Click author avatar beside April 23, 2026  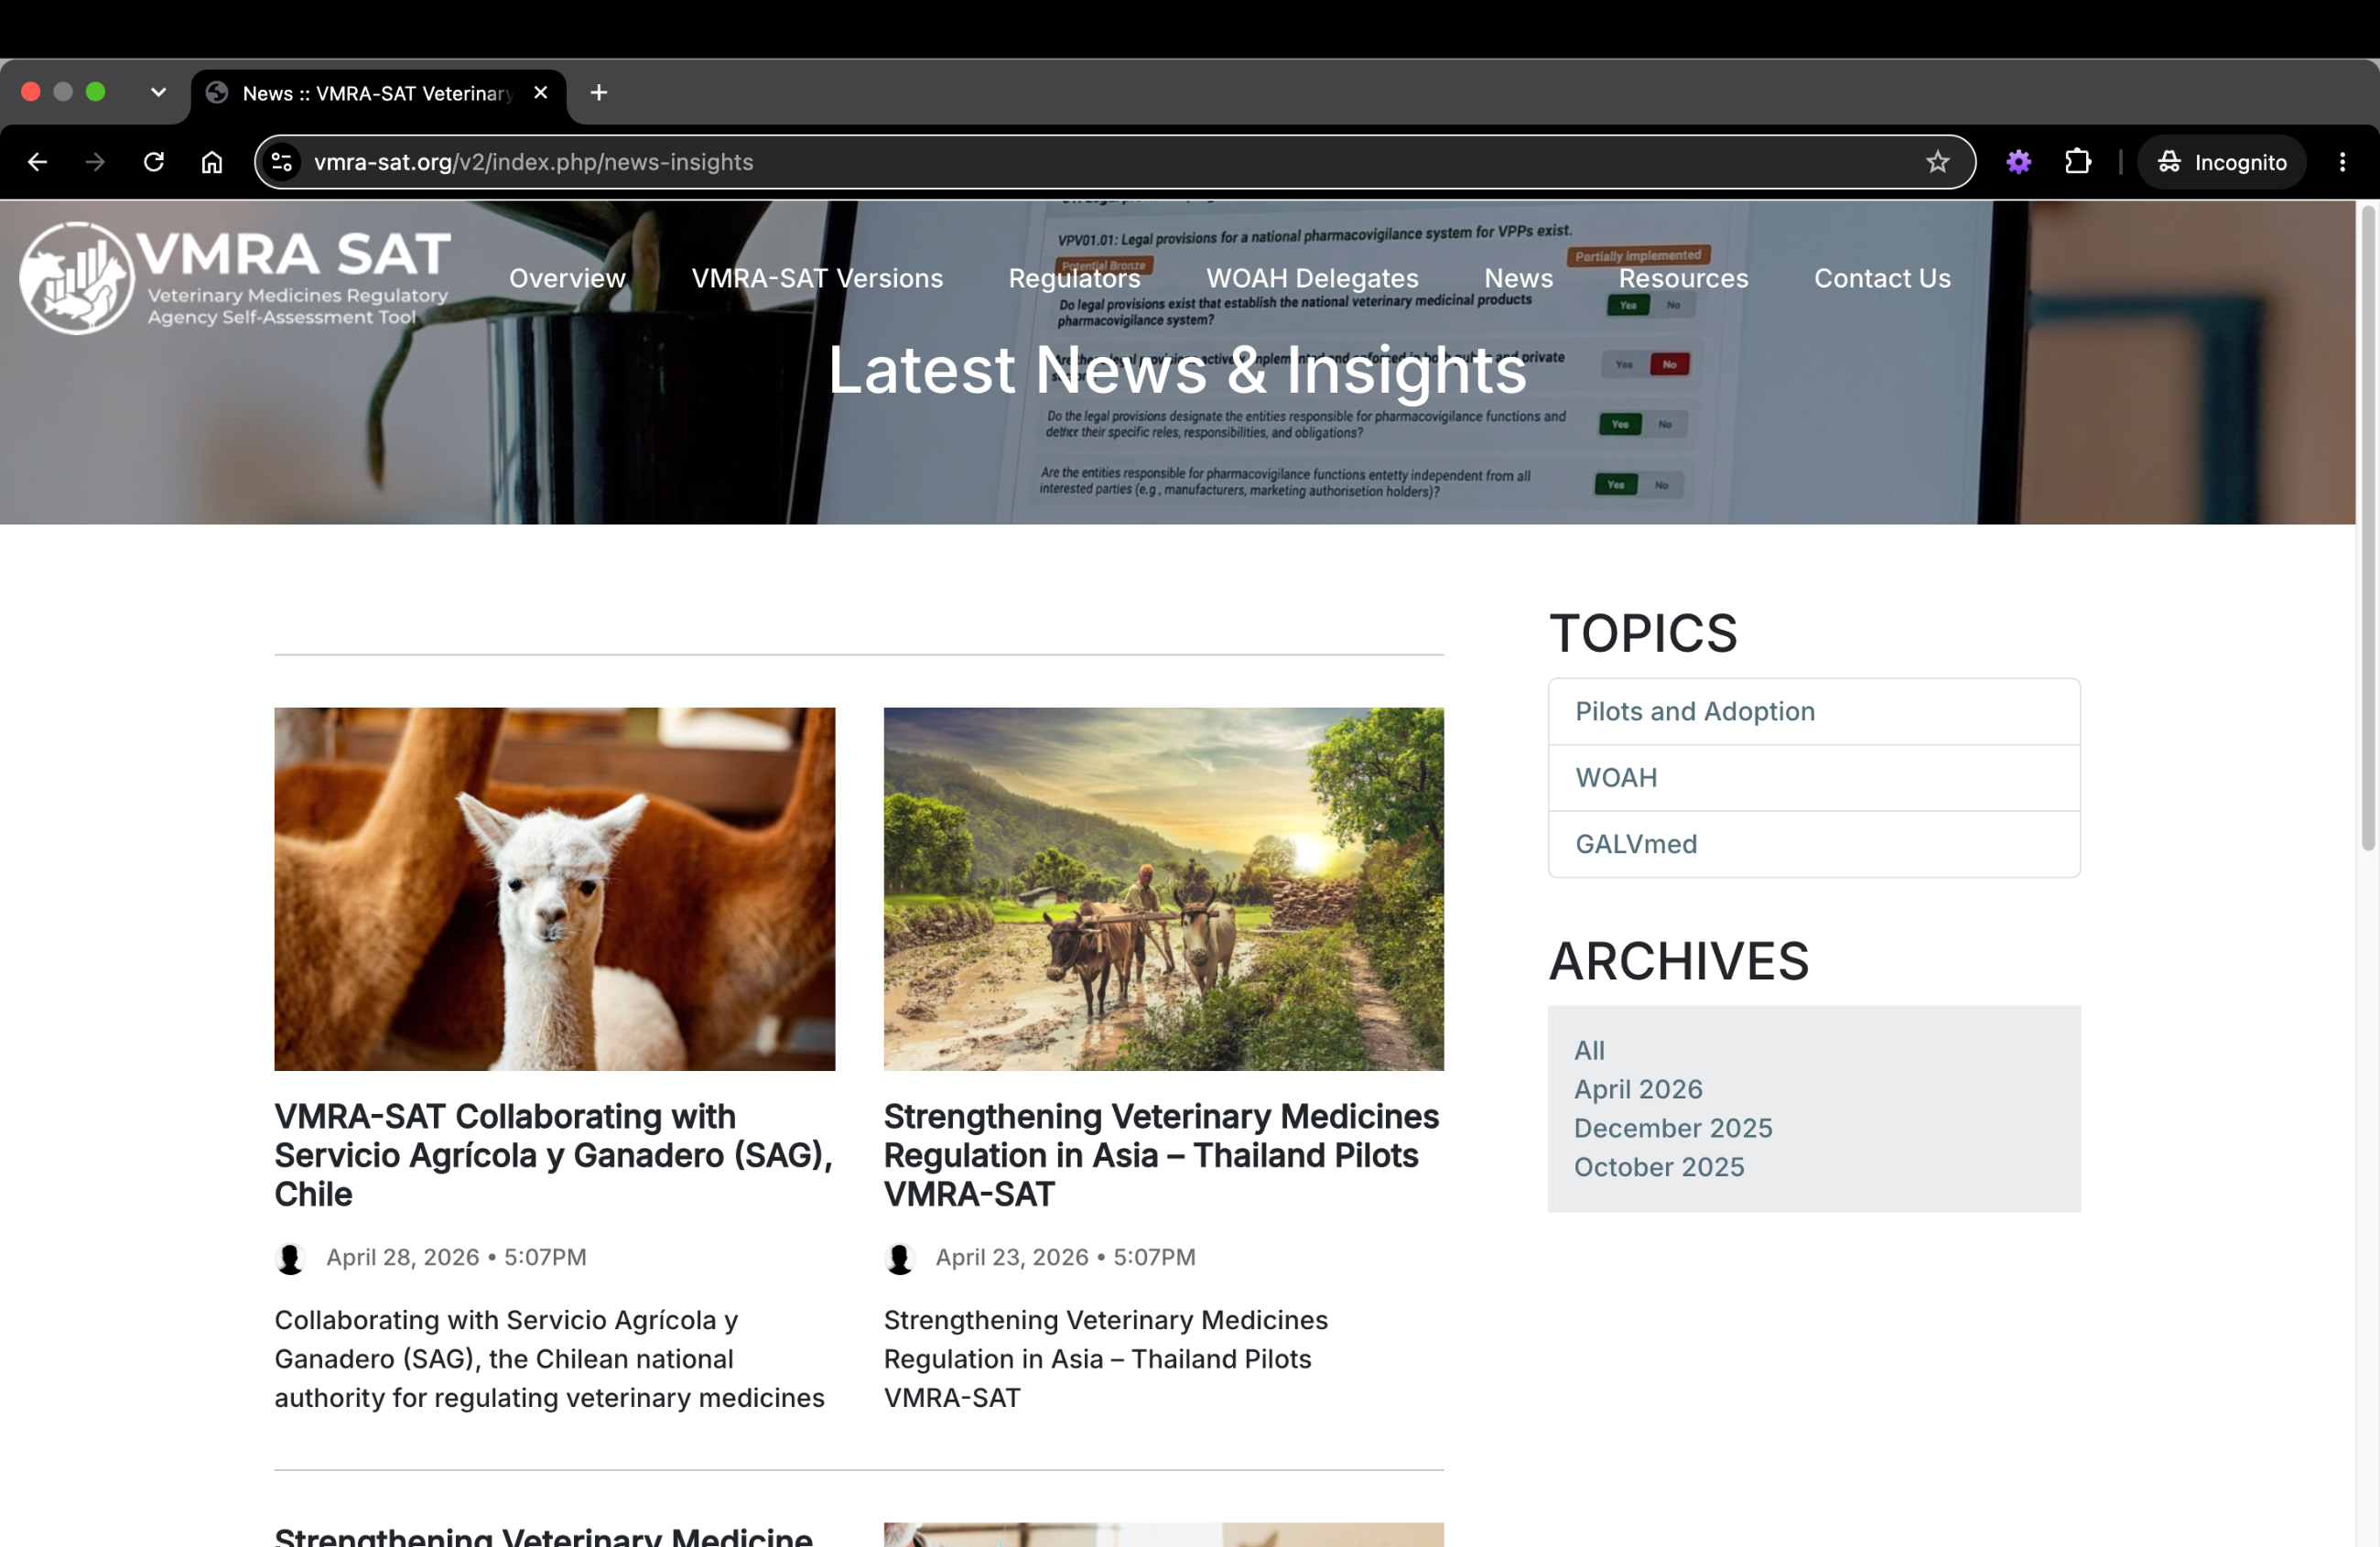click(x=899, y=1258)
